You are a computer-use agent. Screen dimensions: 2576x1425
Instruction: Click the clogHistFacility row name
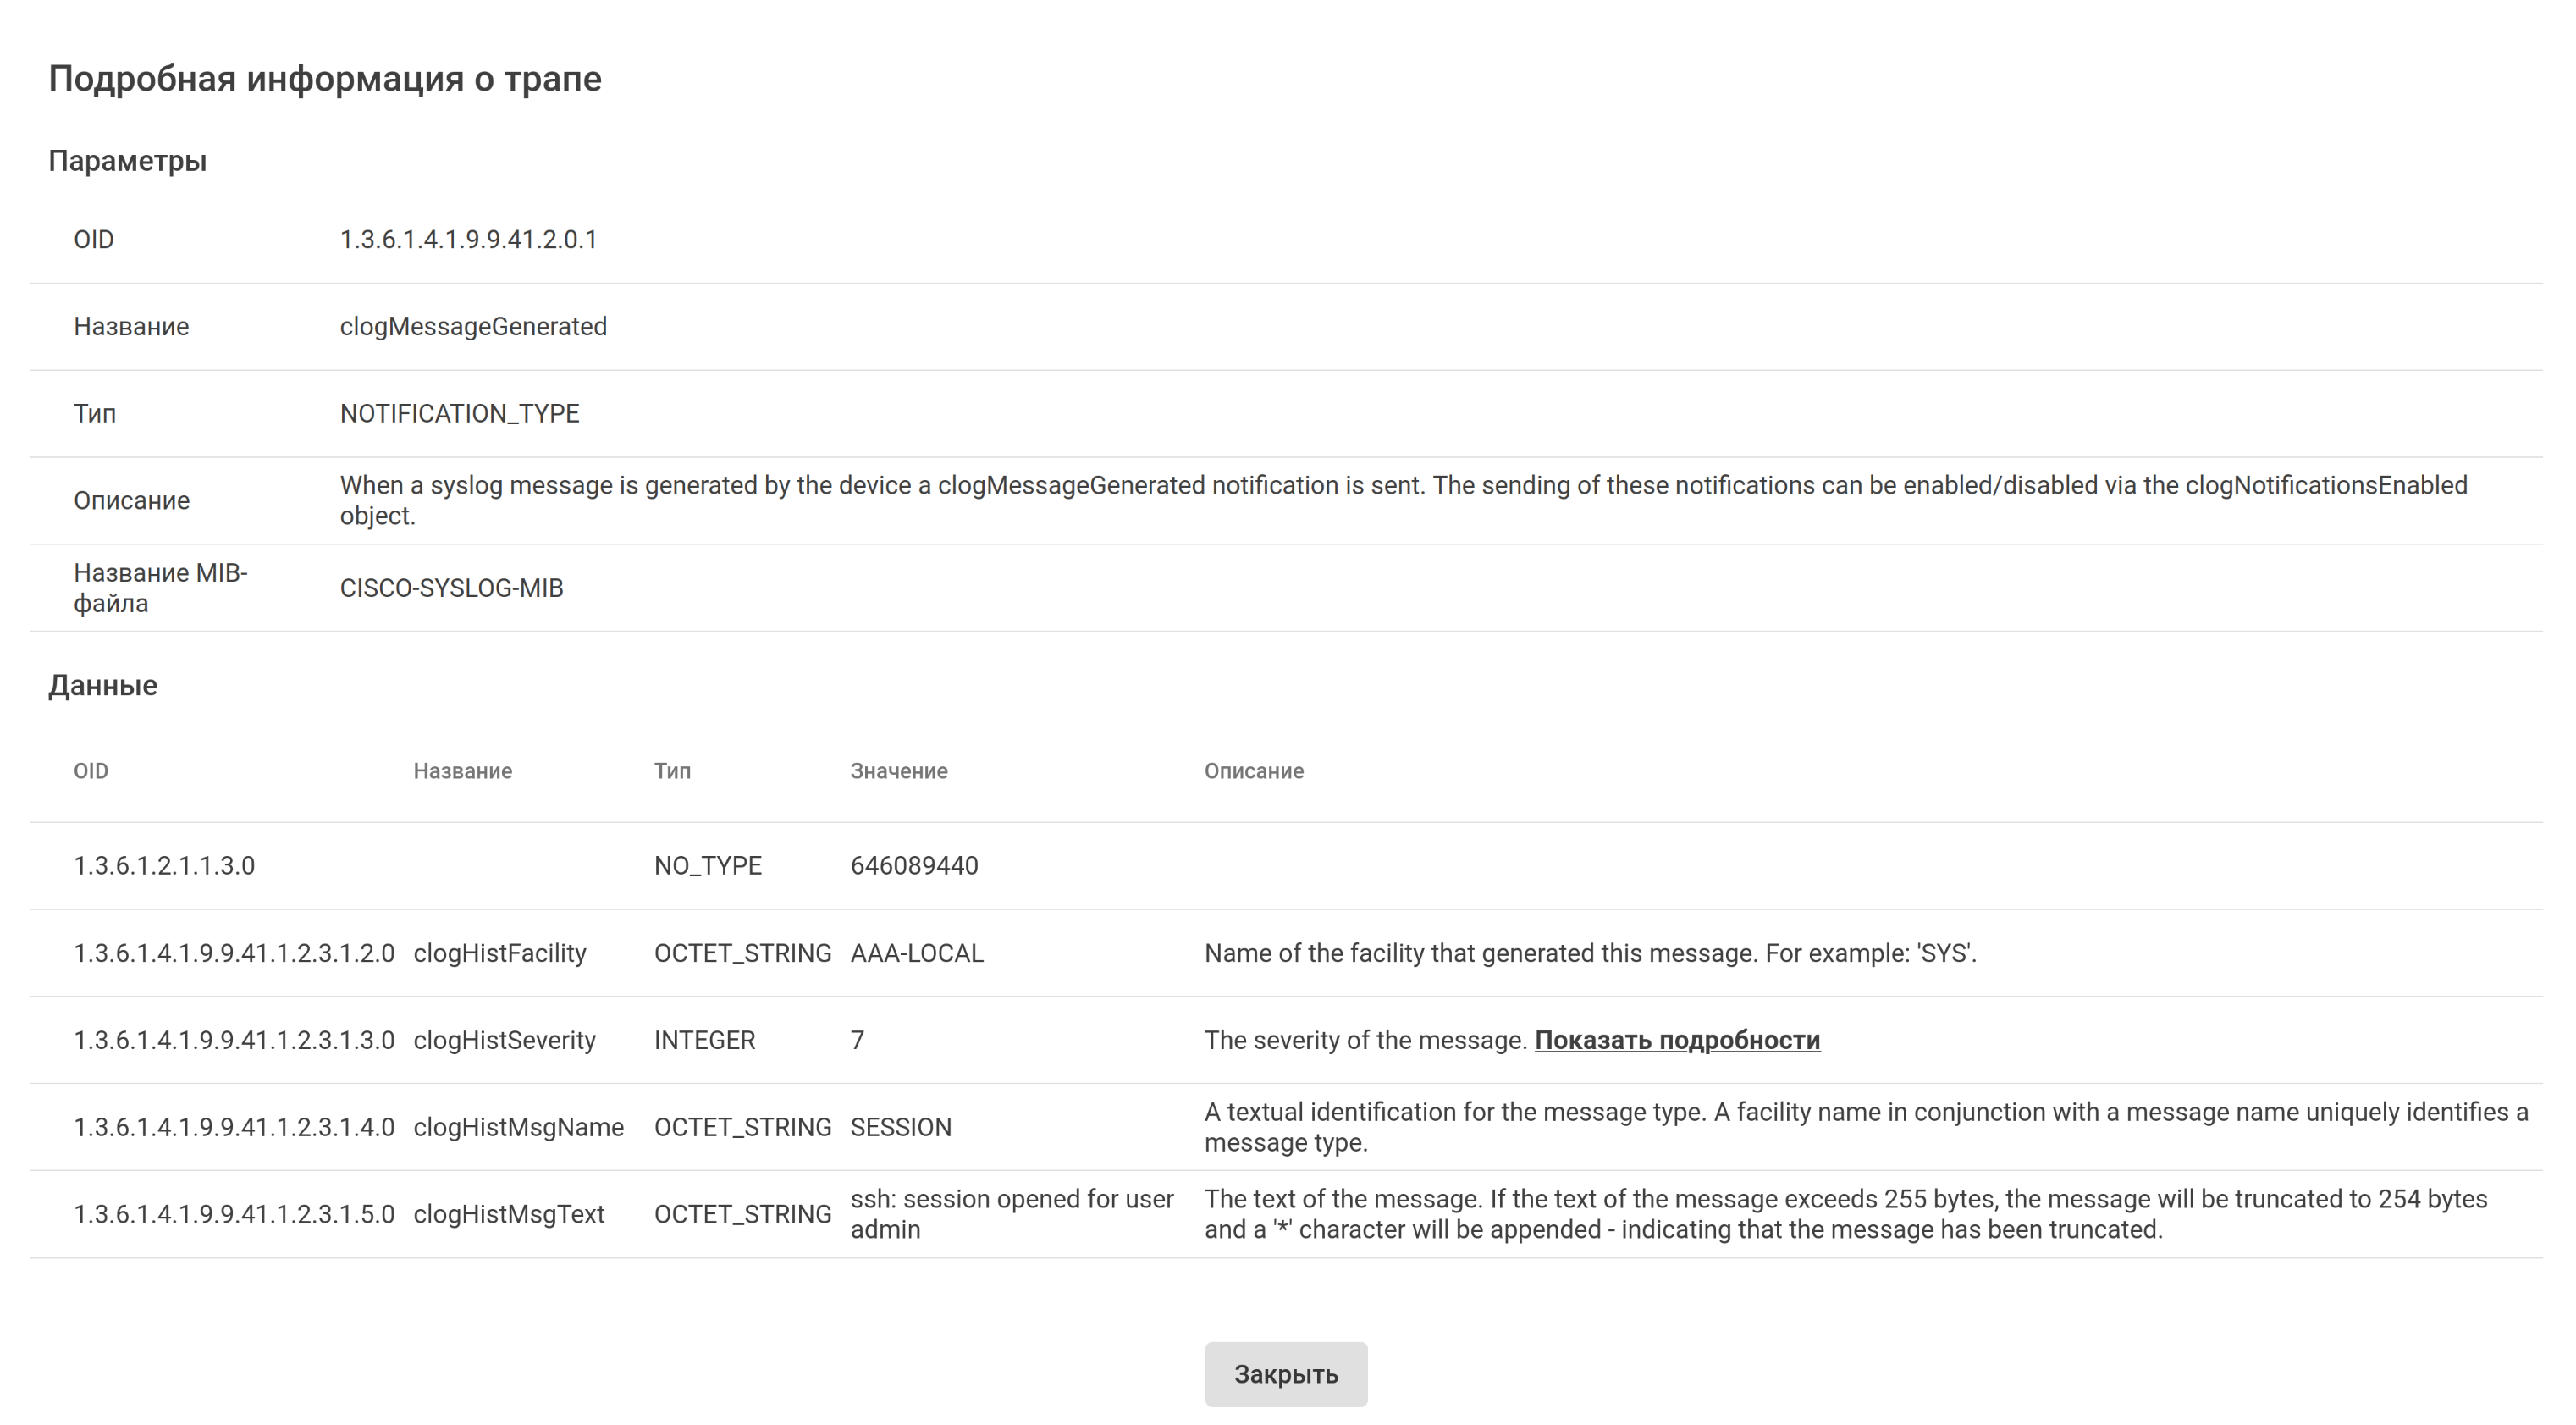click(x=499, y=953)
